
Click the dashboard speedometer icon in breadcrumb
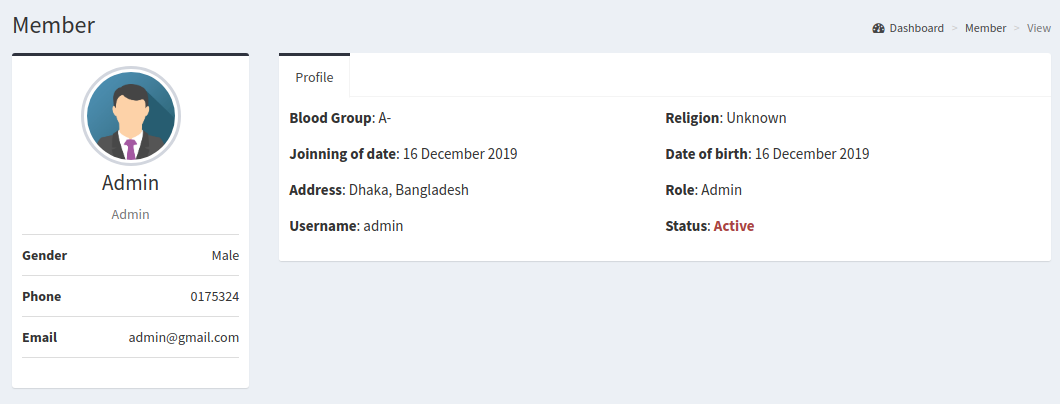pyautogui.click(x=879, y=28)
